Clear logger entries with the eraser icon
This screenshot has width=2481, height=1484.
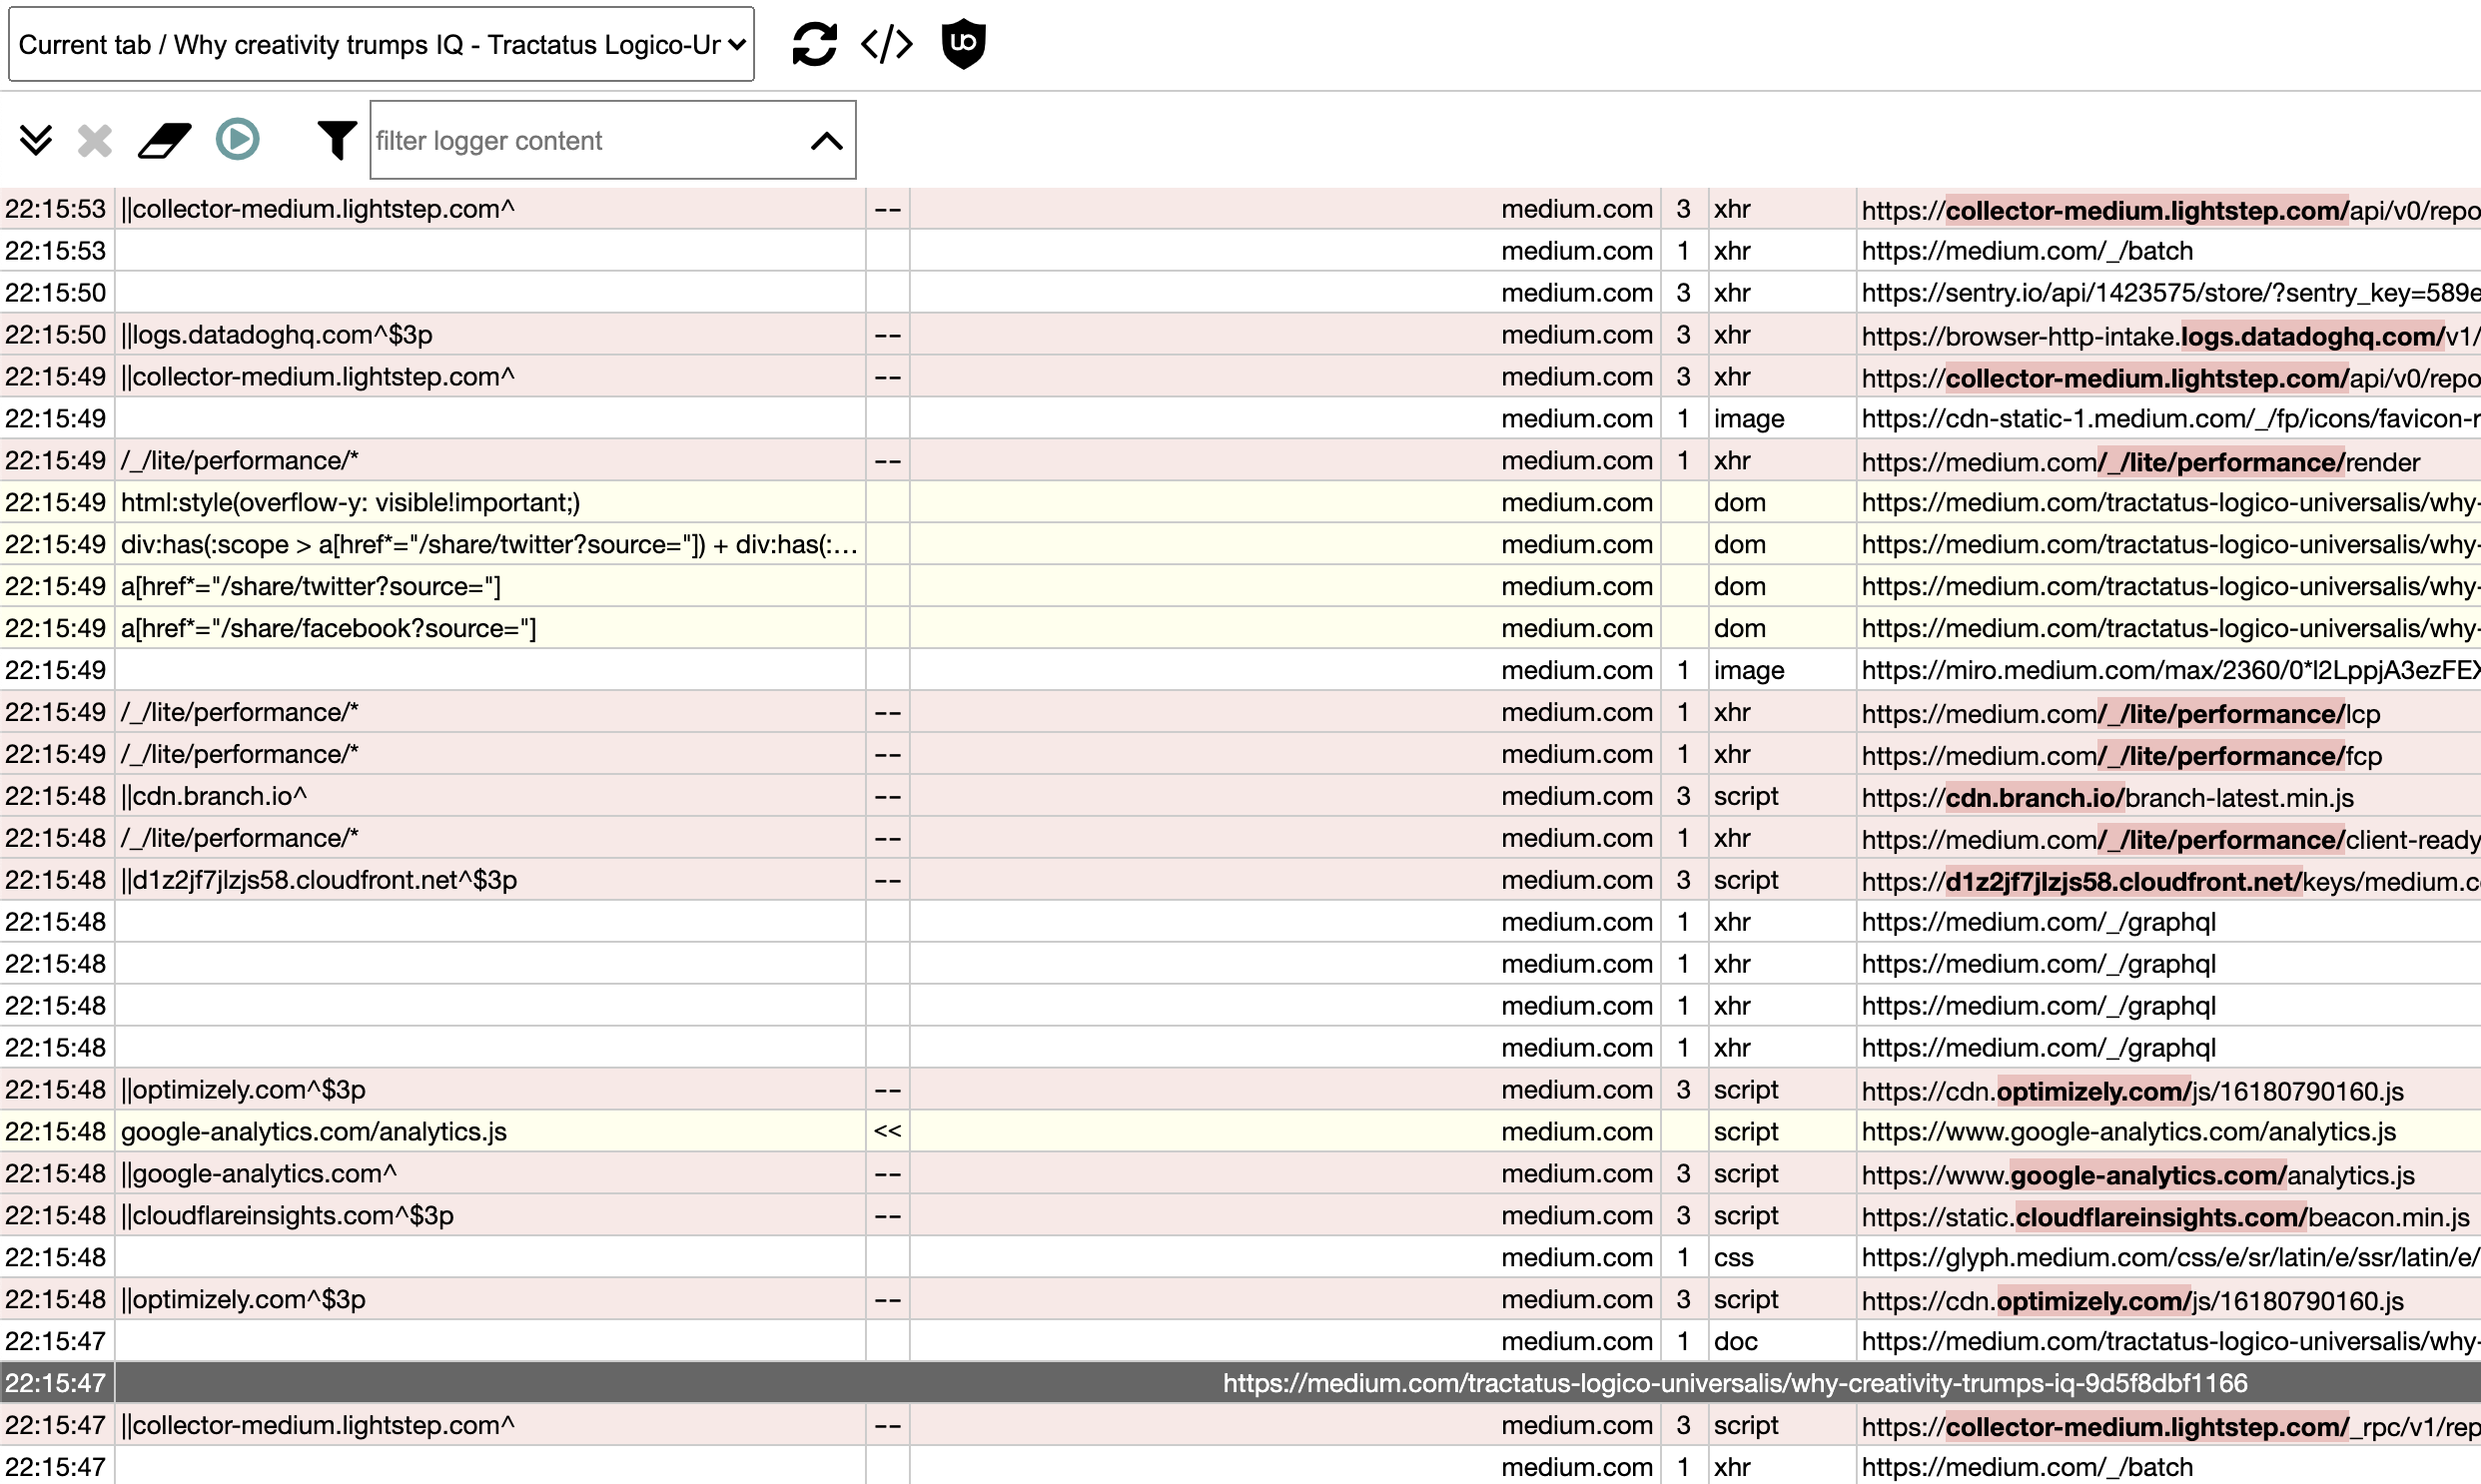click(x=163, y=140)
